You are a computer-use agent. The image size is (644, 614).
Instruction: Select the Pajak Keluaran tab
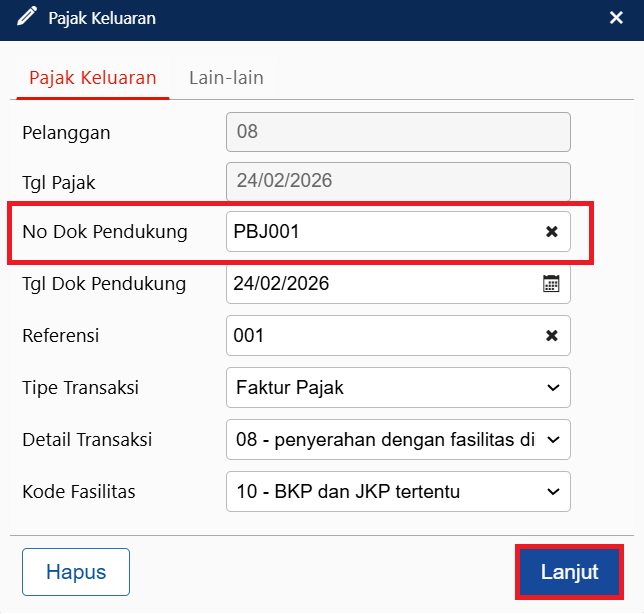tap(92, 78)
